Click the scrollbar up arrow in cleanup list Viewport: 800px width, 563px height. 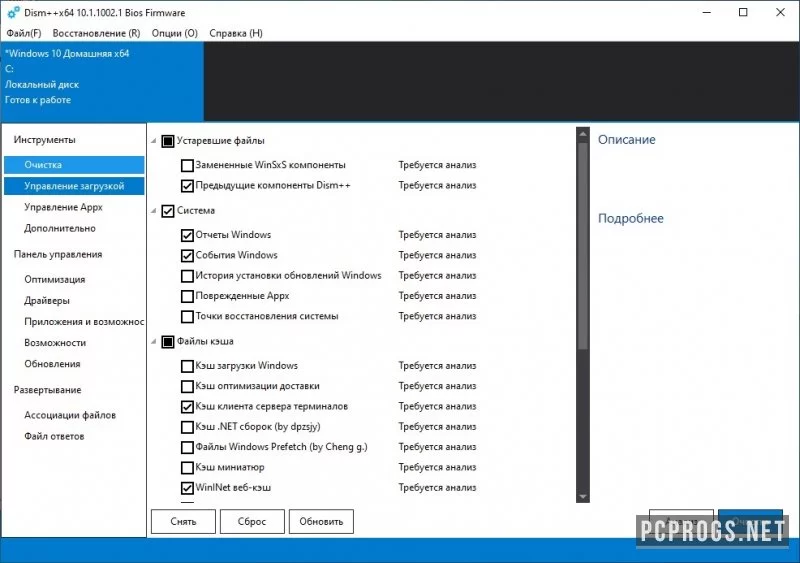583,134
